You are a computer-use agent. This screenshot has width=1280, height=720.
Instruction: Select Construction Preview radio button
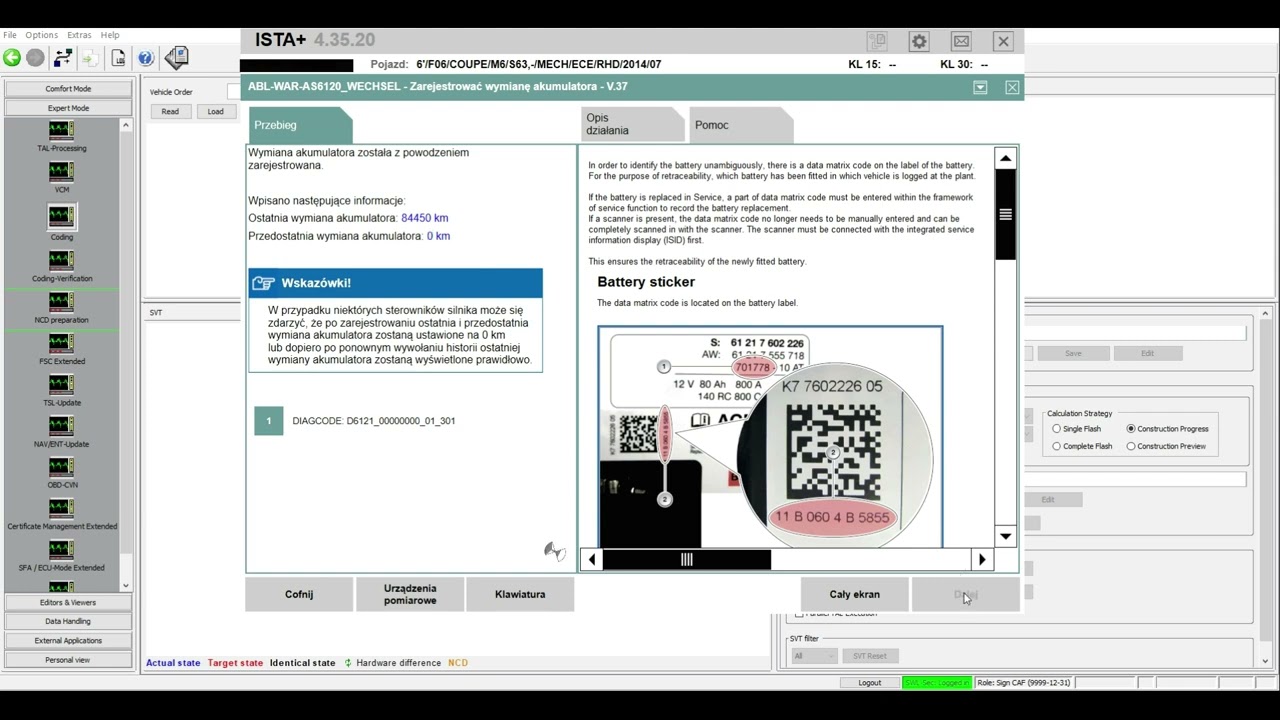pos(1131,446)
